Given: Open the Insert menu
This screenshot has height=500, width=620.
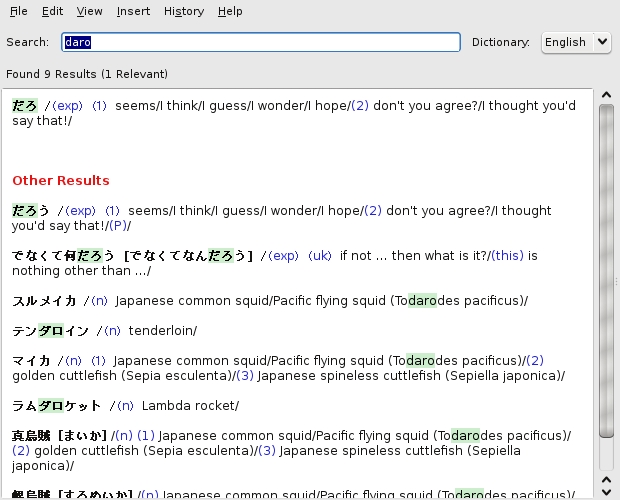Looking at the screenshot, I should click(x=133, y=11).
